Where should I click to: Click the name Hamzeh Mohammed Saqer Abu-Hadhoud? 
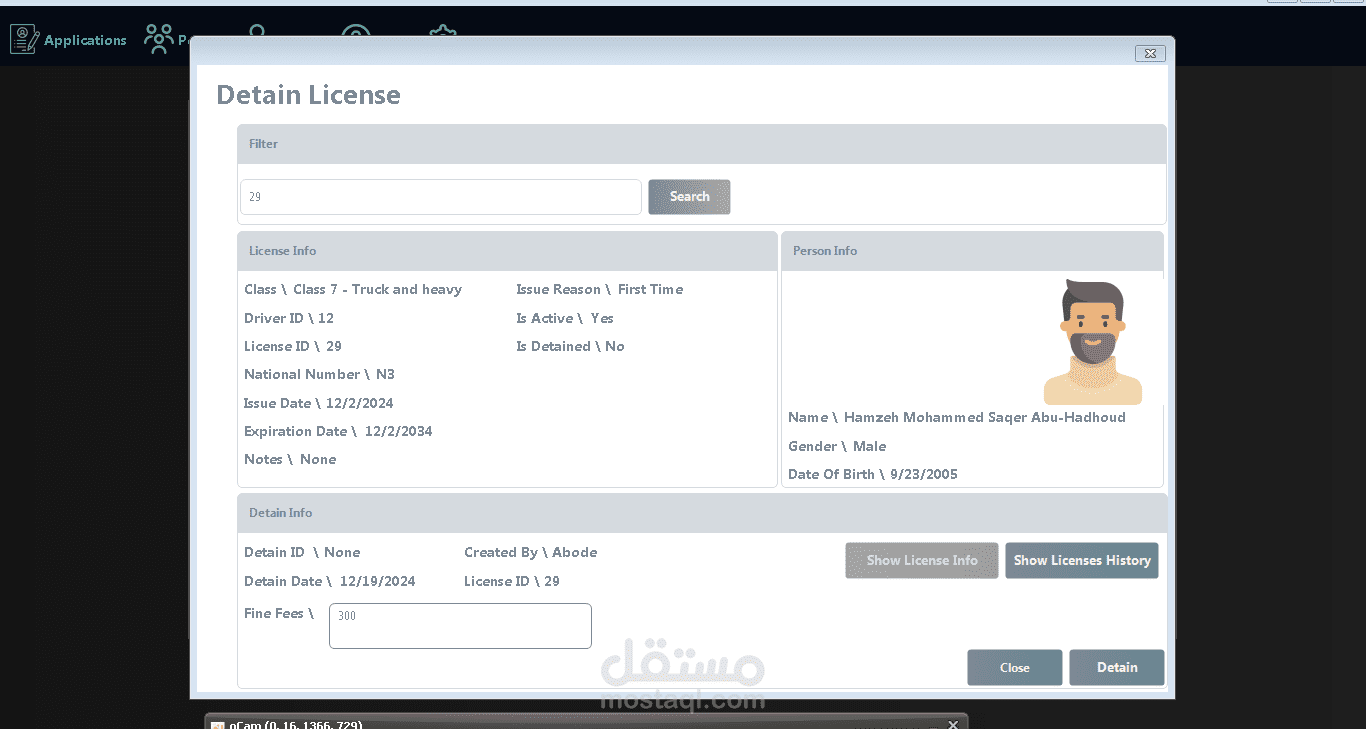pyautogui.click(x=985, y=418)
